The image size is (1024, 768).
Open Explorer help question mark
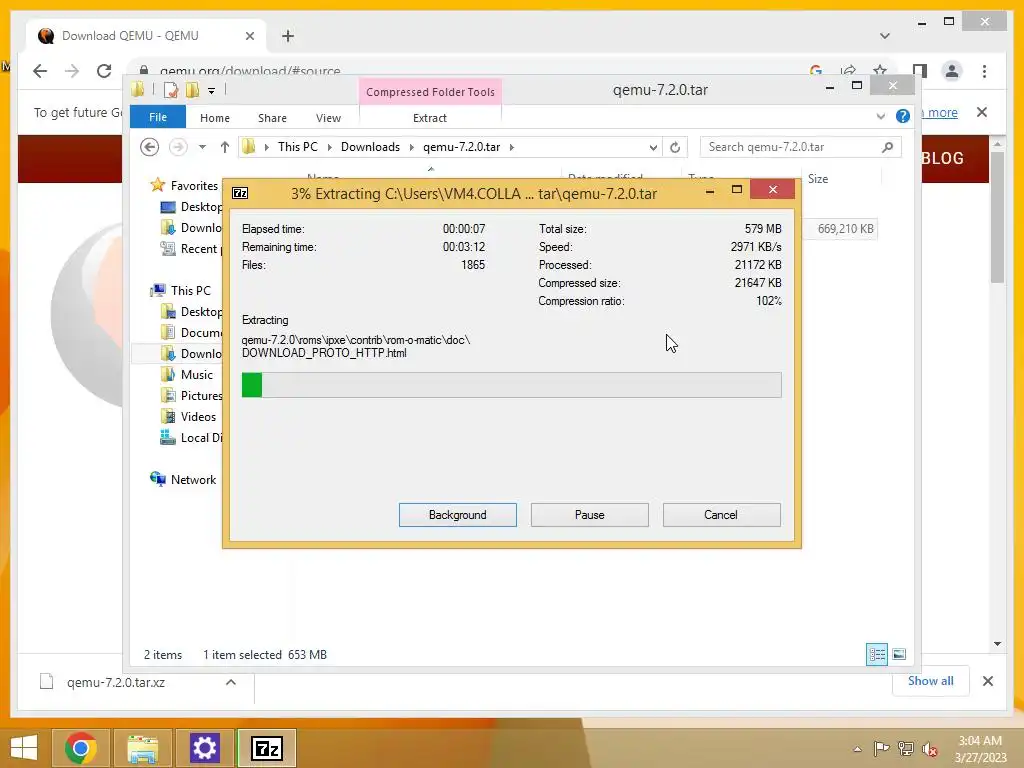pyautogui.click(x=903, y=116)
